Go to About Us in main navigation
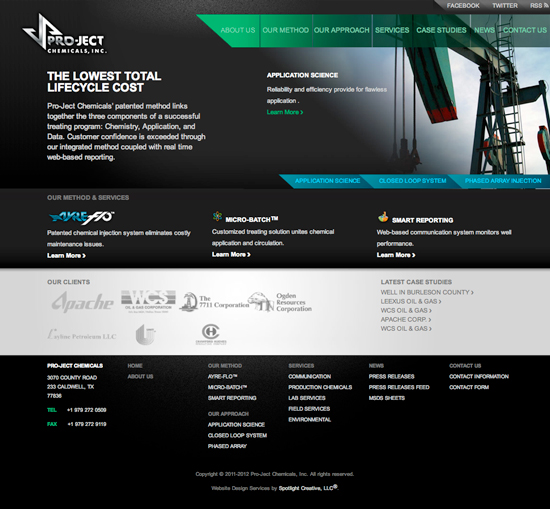Screen dimensions: 550x509 click(x=238, y=30)
